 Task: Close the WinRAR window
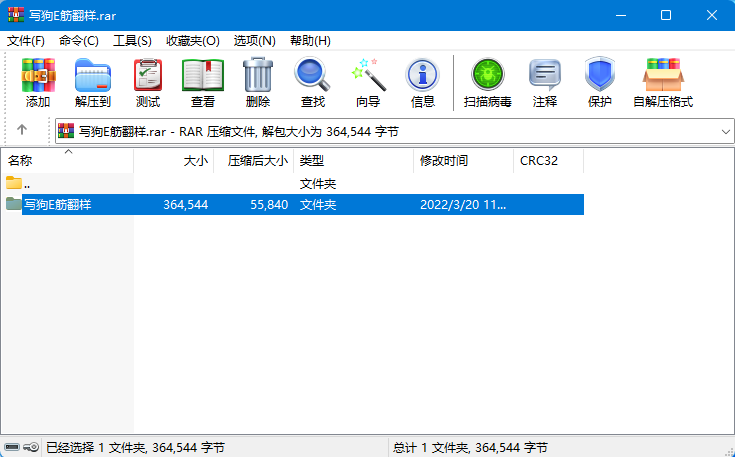712,15
